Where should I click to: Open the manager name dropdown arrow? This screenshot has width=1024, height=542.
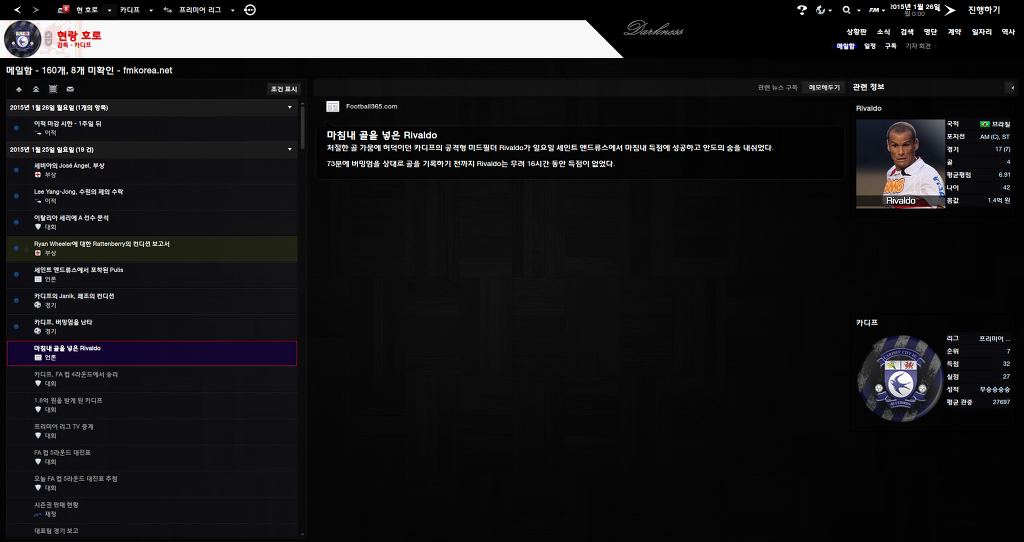point(109,10)
